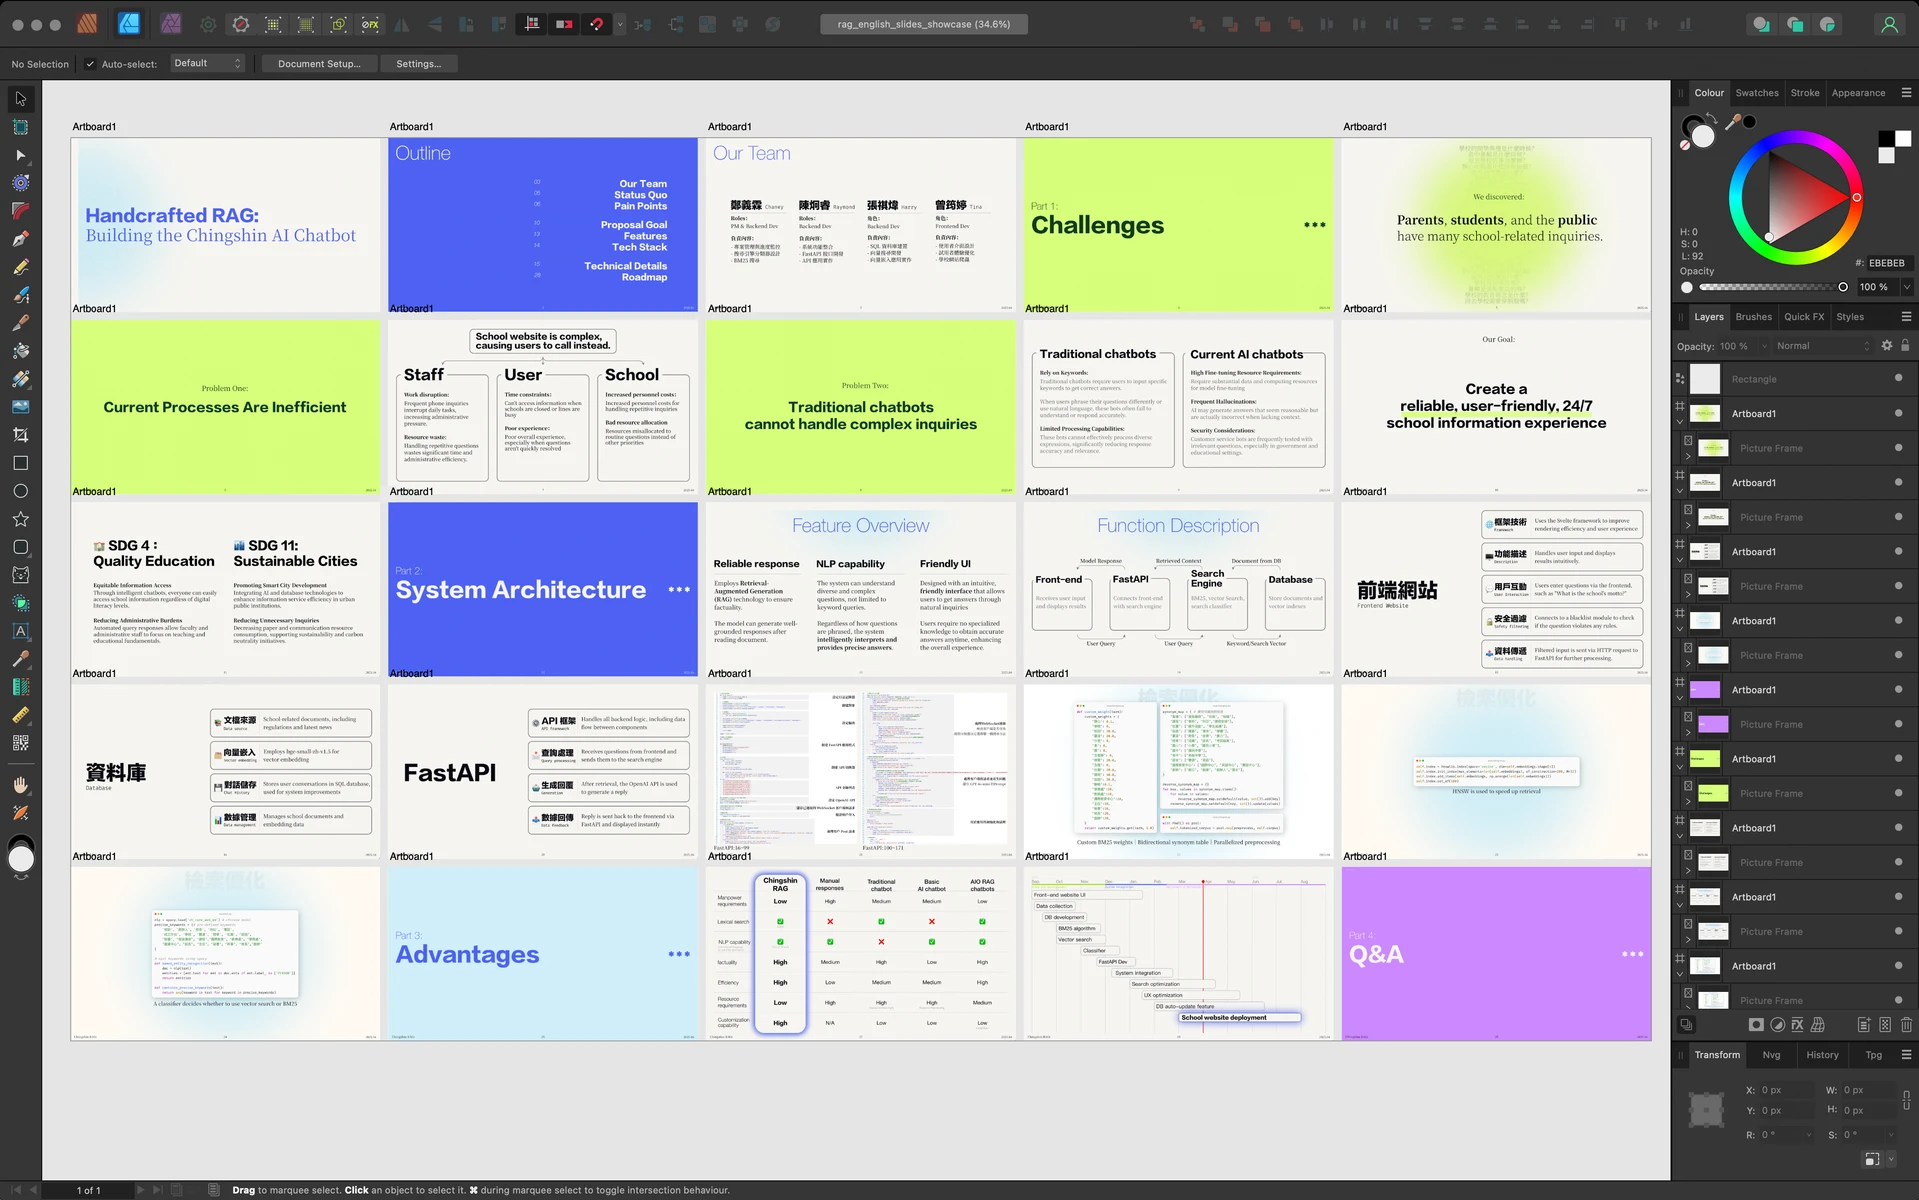Viewport: 1919px width, 1200px height.
Task: Switch to the History tab
Action: coord(1823,1054)
